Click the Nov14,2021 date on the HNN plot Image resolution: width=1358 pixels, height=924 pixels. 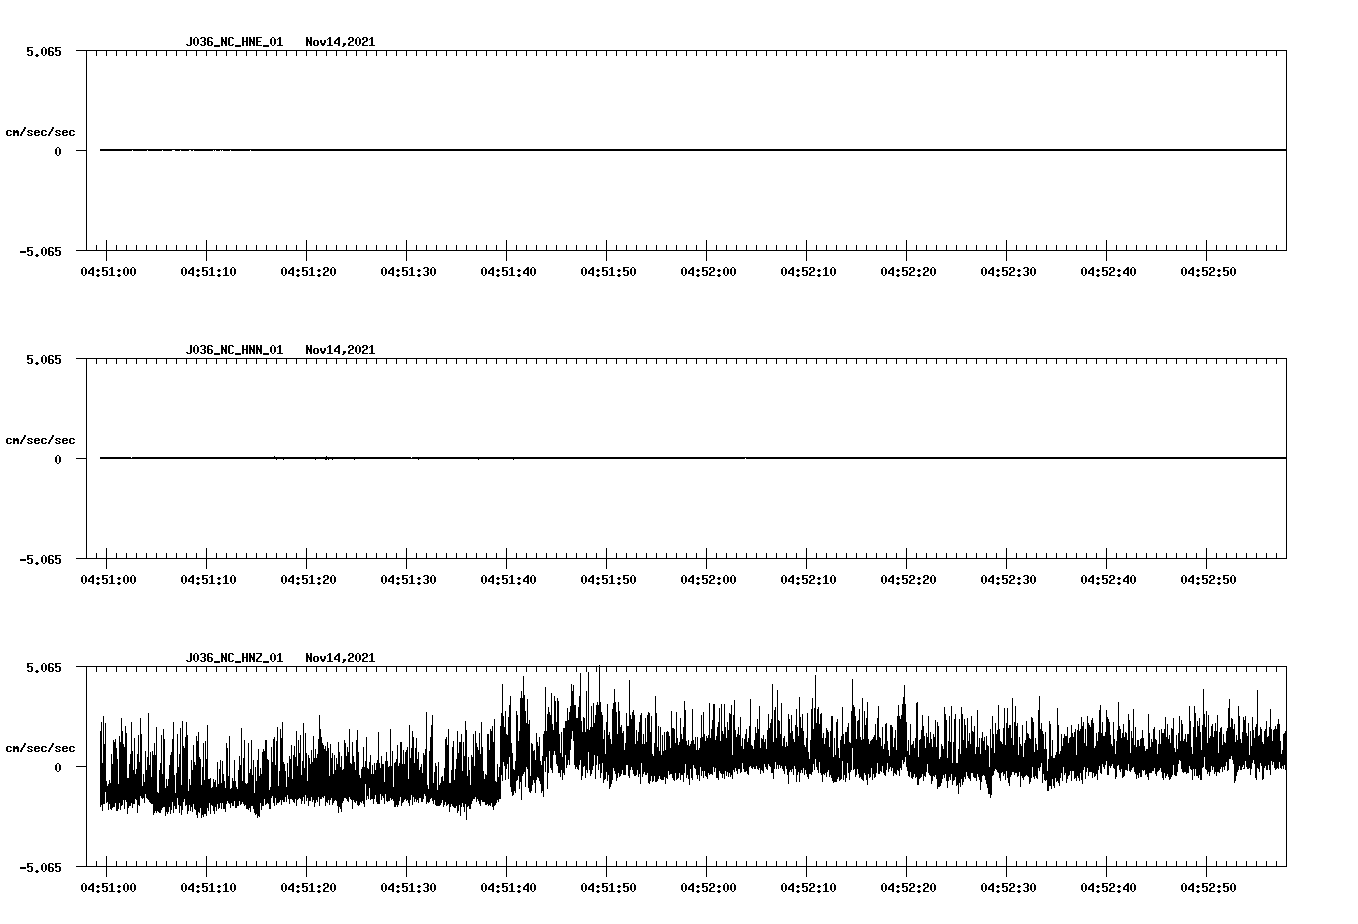(x=340, y=350)
